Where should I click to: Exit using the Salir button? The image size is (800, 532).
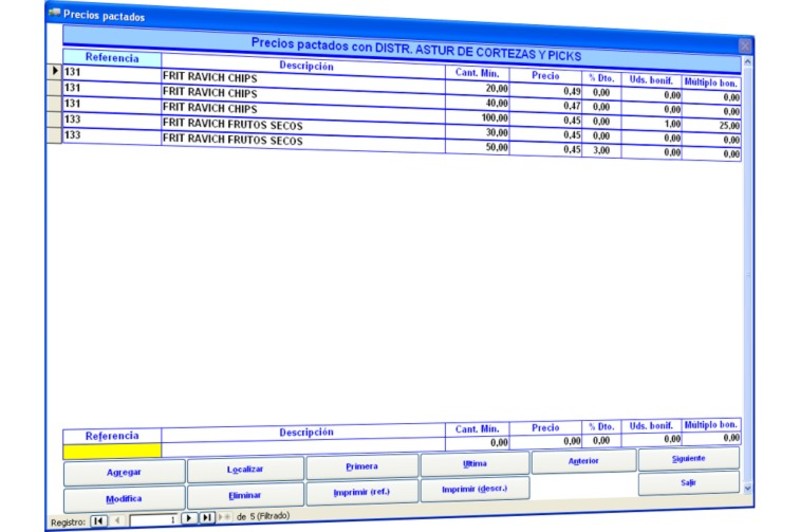pyautogui.click(x=688, y=483)
